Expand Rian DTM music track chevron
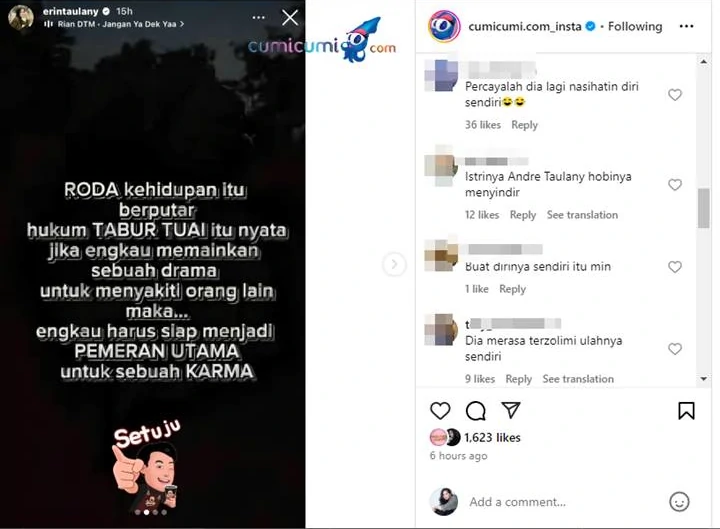This screenshot has width=720, height=529. click(x=182, y=24)
